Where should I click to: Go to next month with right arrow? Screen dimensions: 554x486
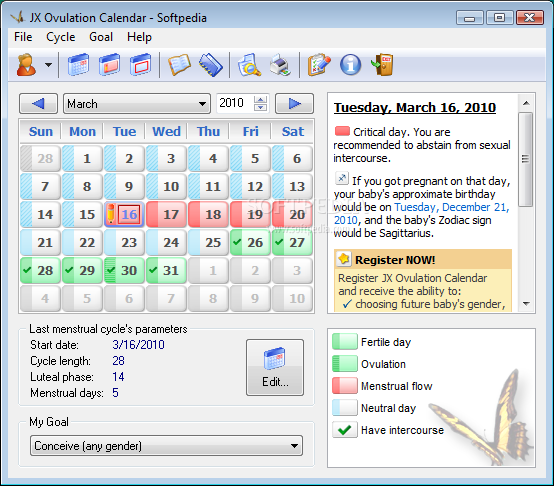[294, 103]
